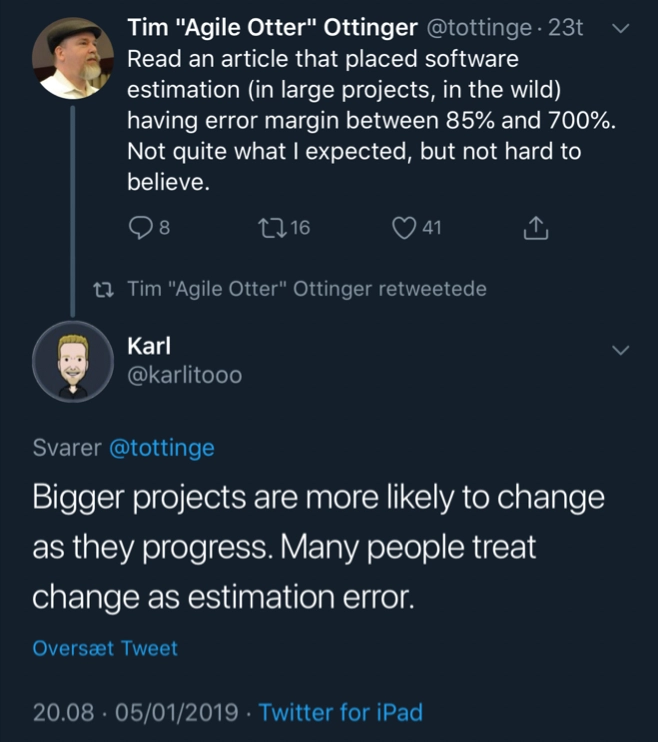Screen dimensions: 658x742
Task: Expand the chevron menu on Tim's tweet
Action: 621,28
